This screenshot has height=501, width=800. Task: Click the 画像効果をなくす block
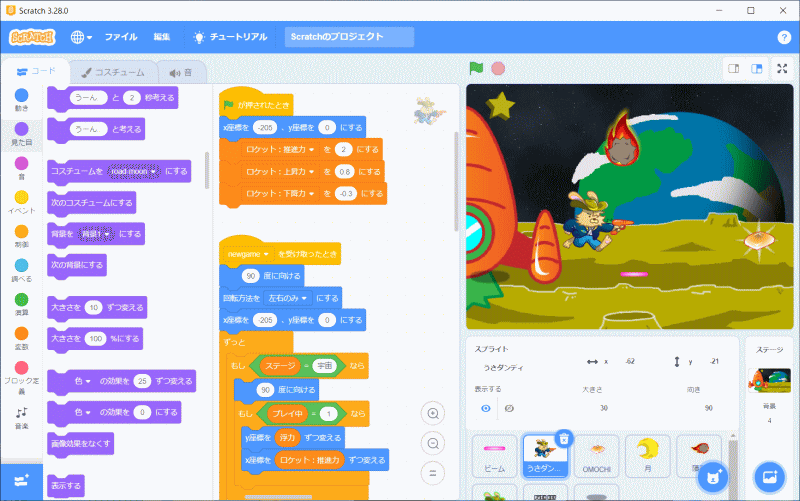[x=81, y=443]
